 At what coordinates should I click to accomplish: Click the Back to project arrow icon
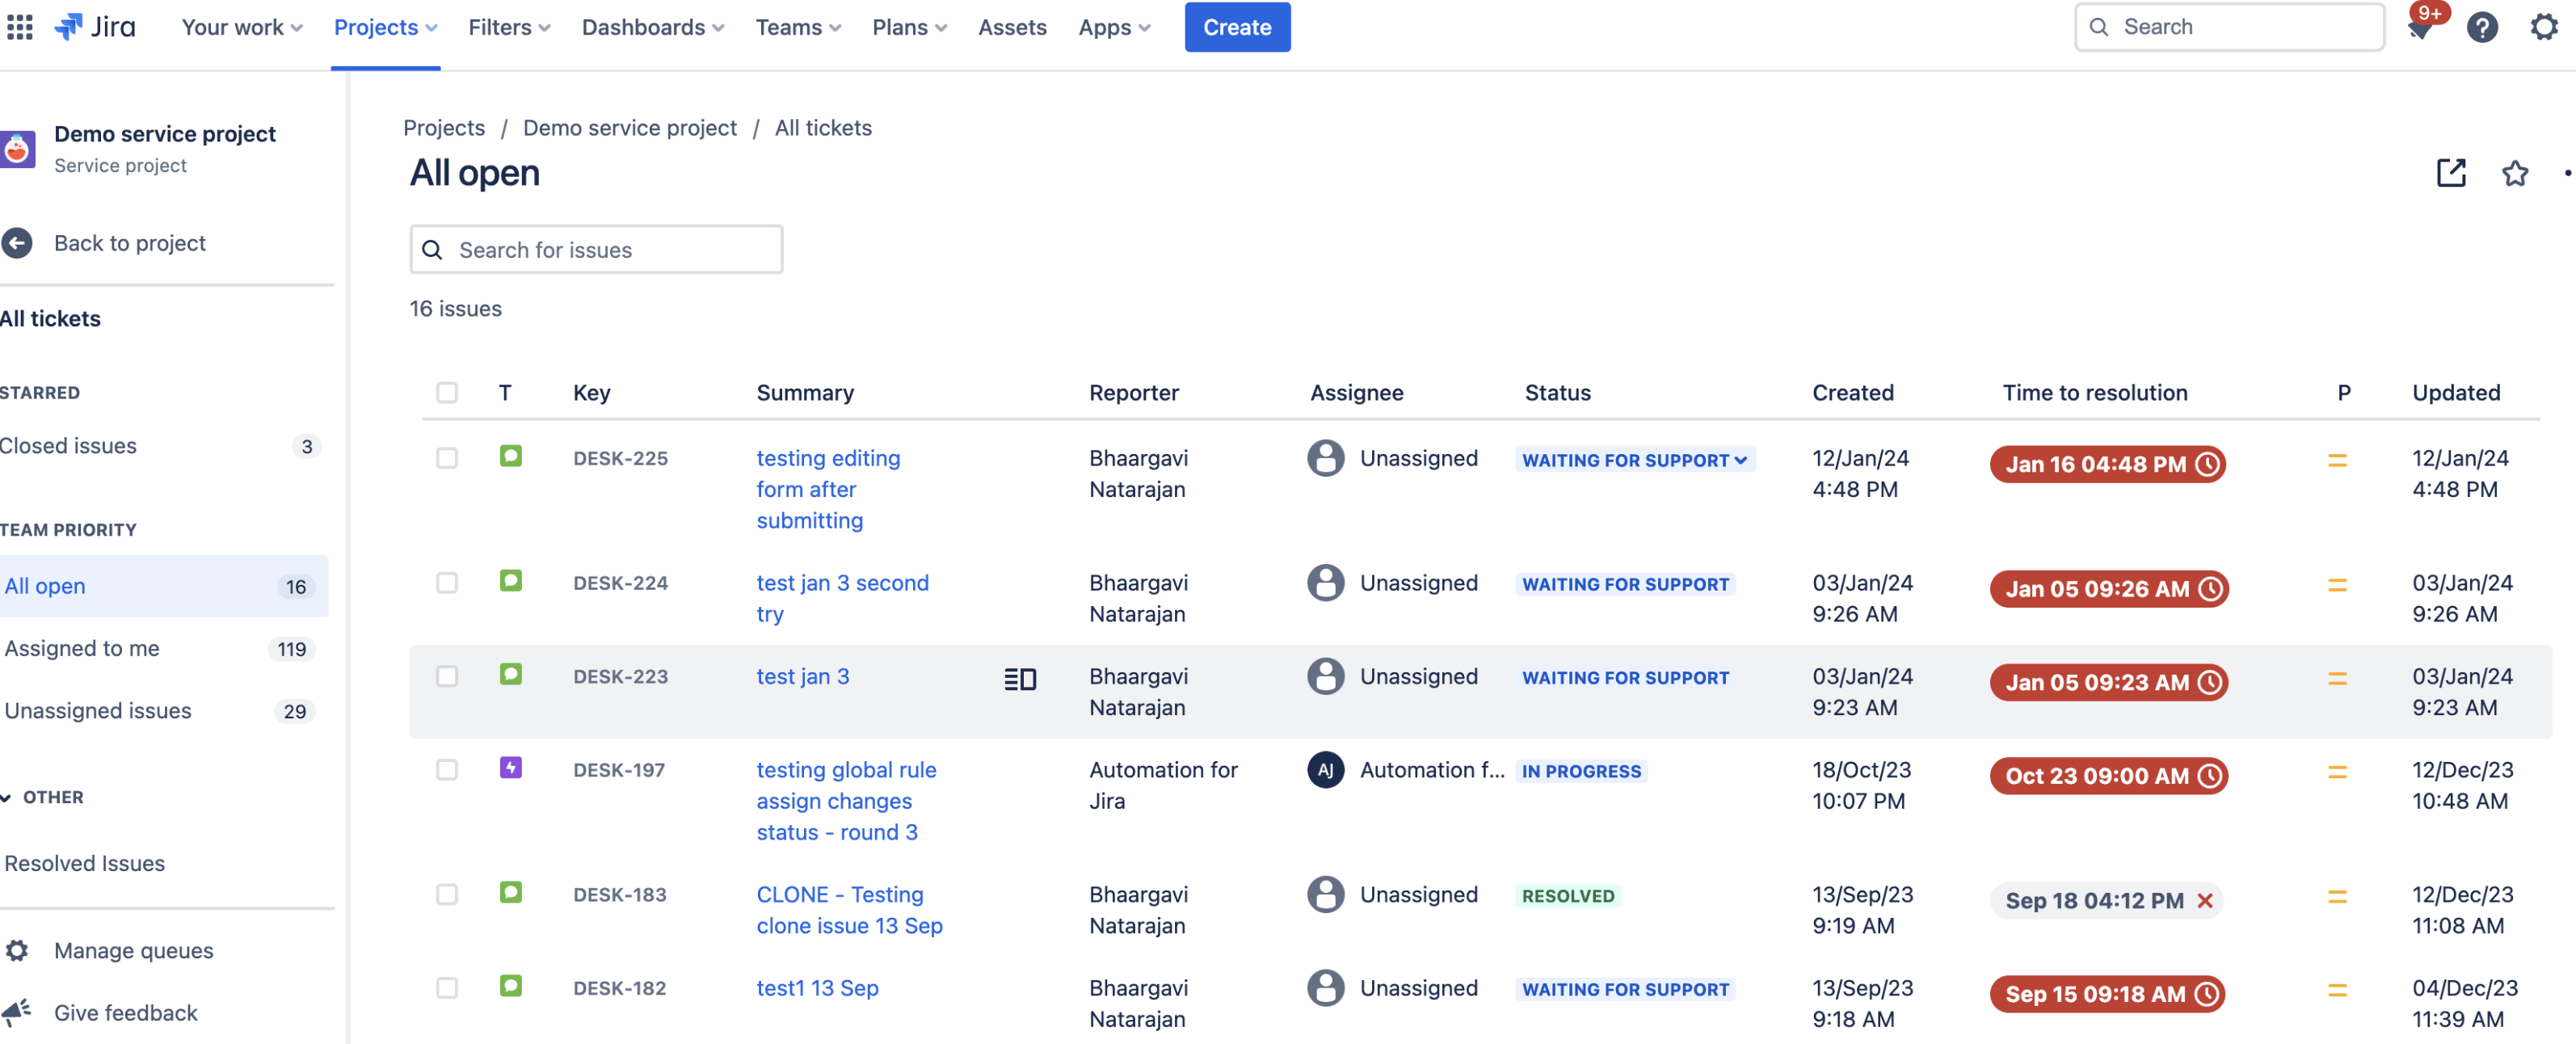tap(18, 243)
